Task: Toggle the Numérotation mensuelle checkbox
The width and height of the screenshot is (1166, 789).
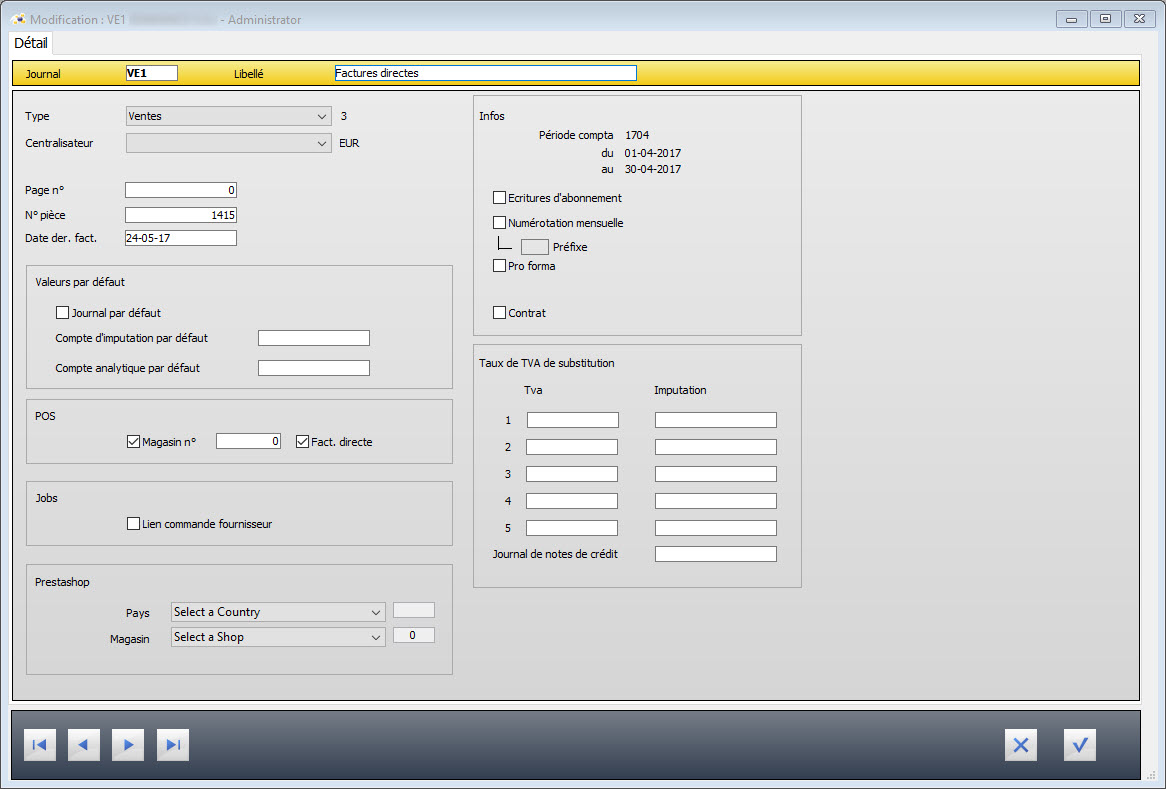Action: [500, 223]
